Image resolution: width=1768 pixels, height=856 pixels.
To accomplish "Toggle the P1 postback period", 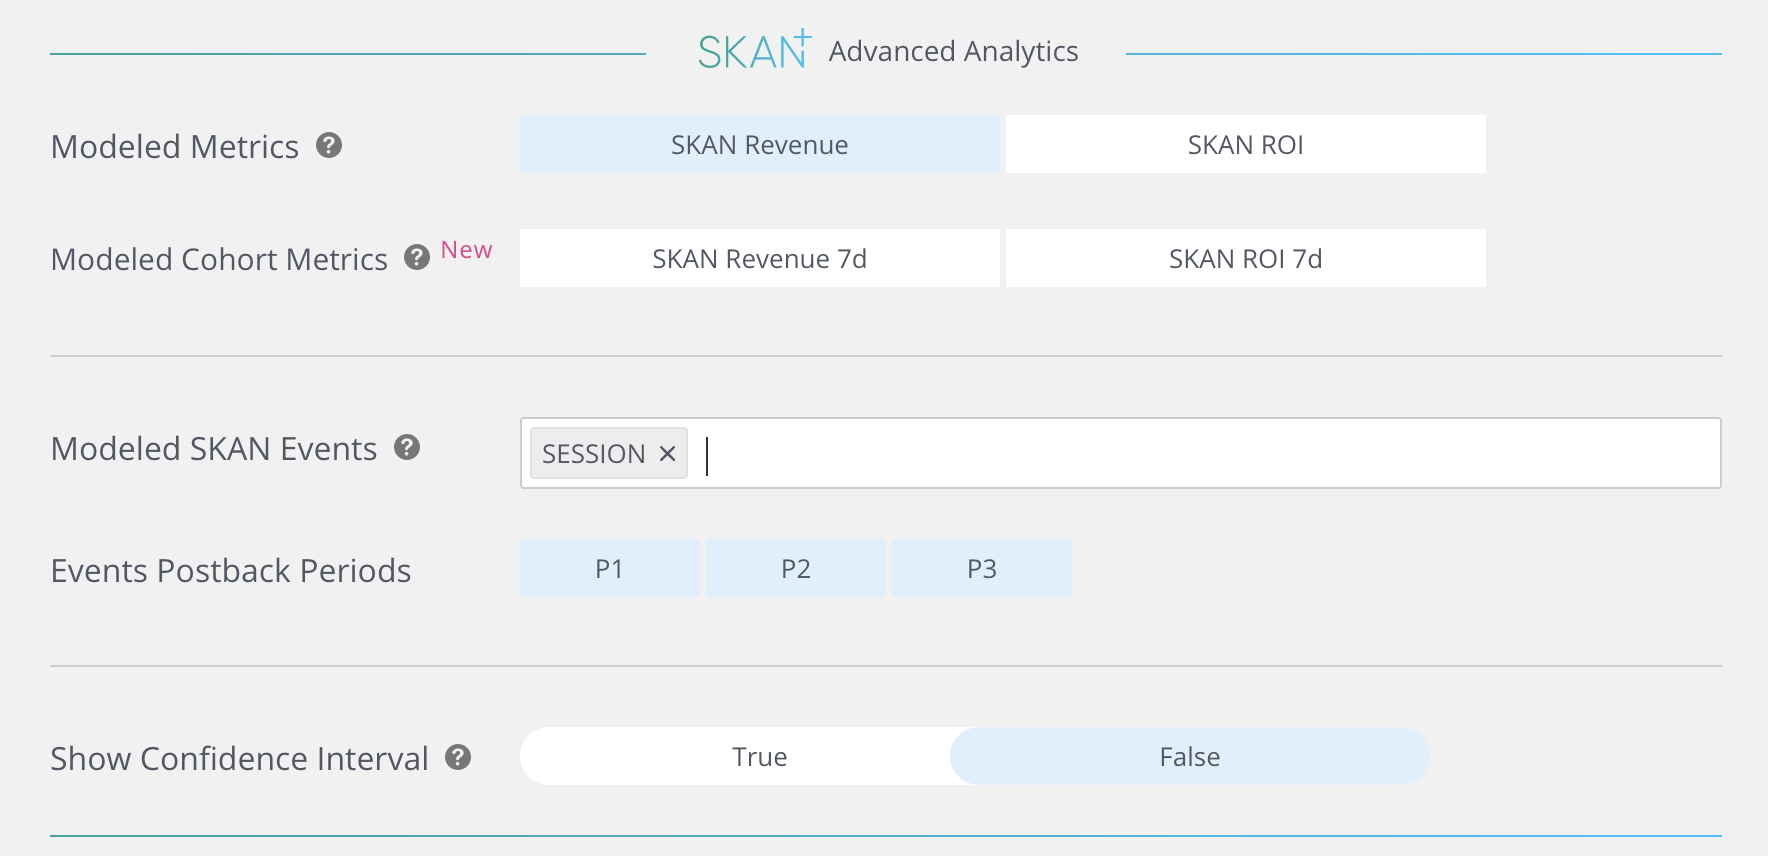I will tap(609, 569).
